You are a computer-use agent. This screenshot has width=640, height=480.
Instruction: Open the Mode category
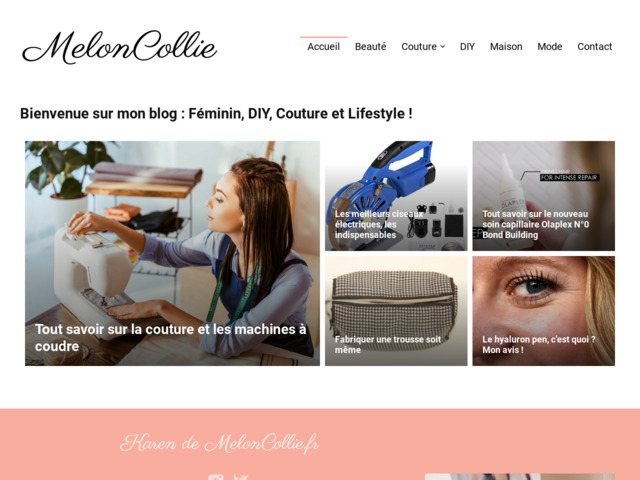tap(549, 47)
